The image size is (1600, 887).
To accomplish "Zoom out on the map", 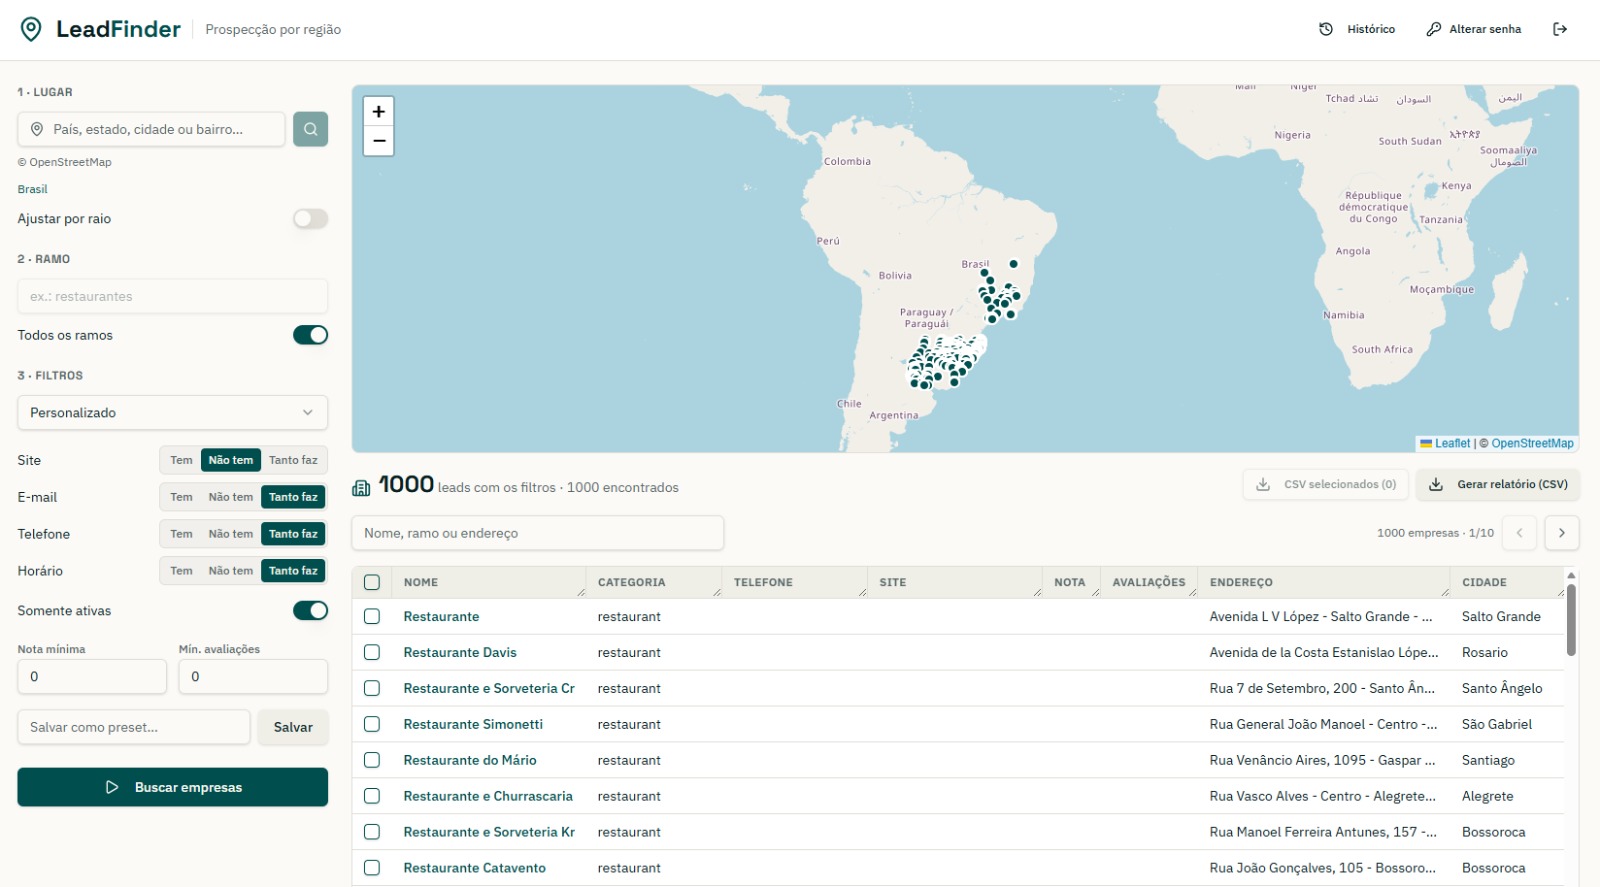I will [378, 141].
